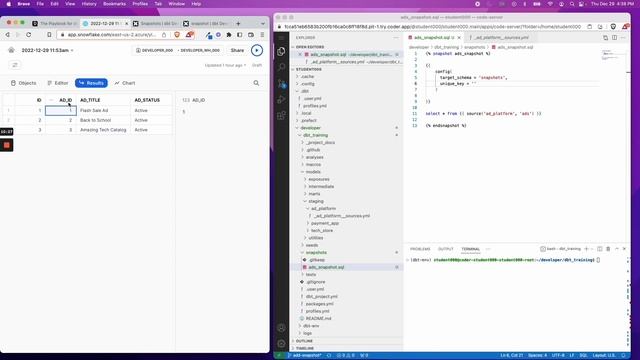Viewport: 640px width, 360px height.
Task: Search the Snowflake results table
Action: tap(256, 83)
